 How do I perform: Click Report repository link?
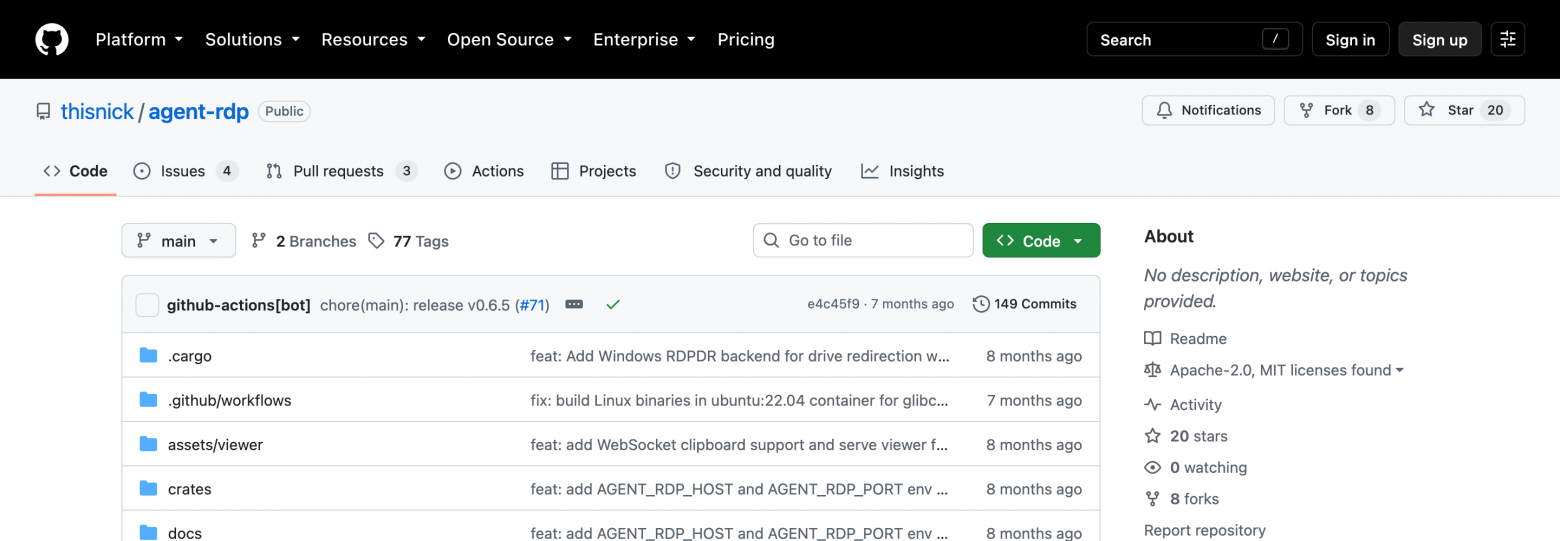pyautogui.click(x=1205, y=530)
